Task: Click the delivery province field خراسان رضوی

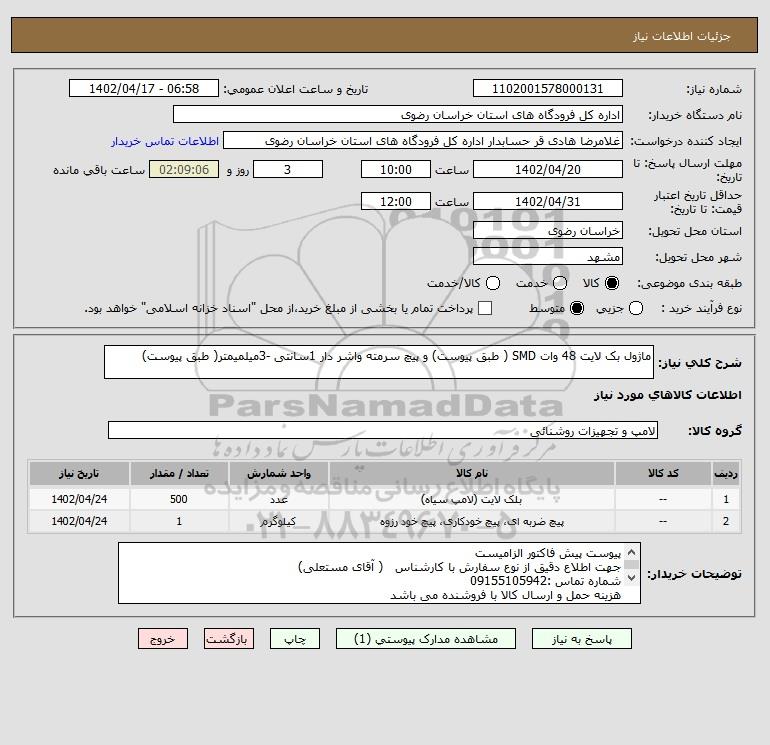Action: [x=548, y=230]
